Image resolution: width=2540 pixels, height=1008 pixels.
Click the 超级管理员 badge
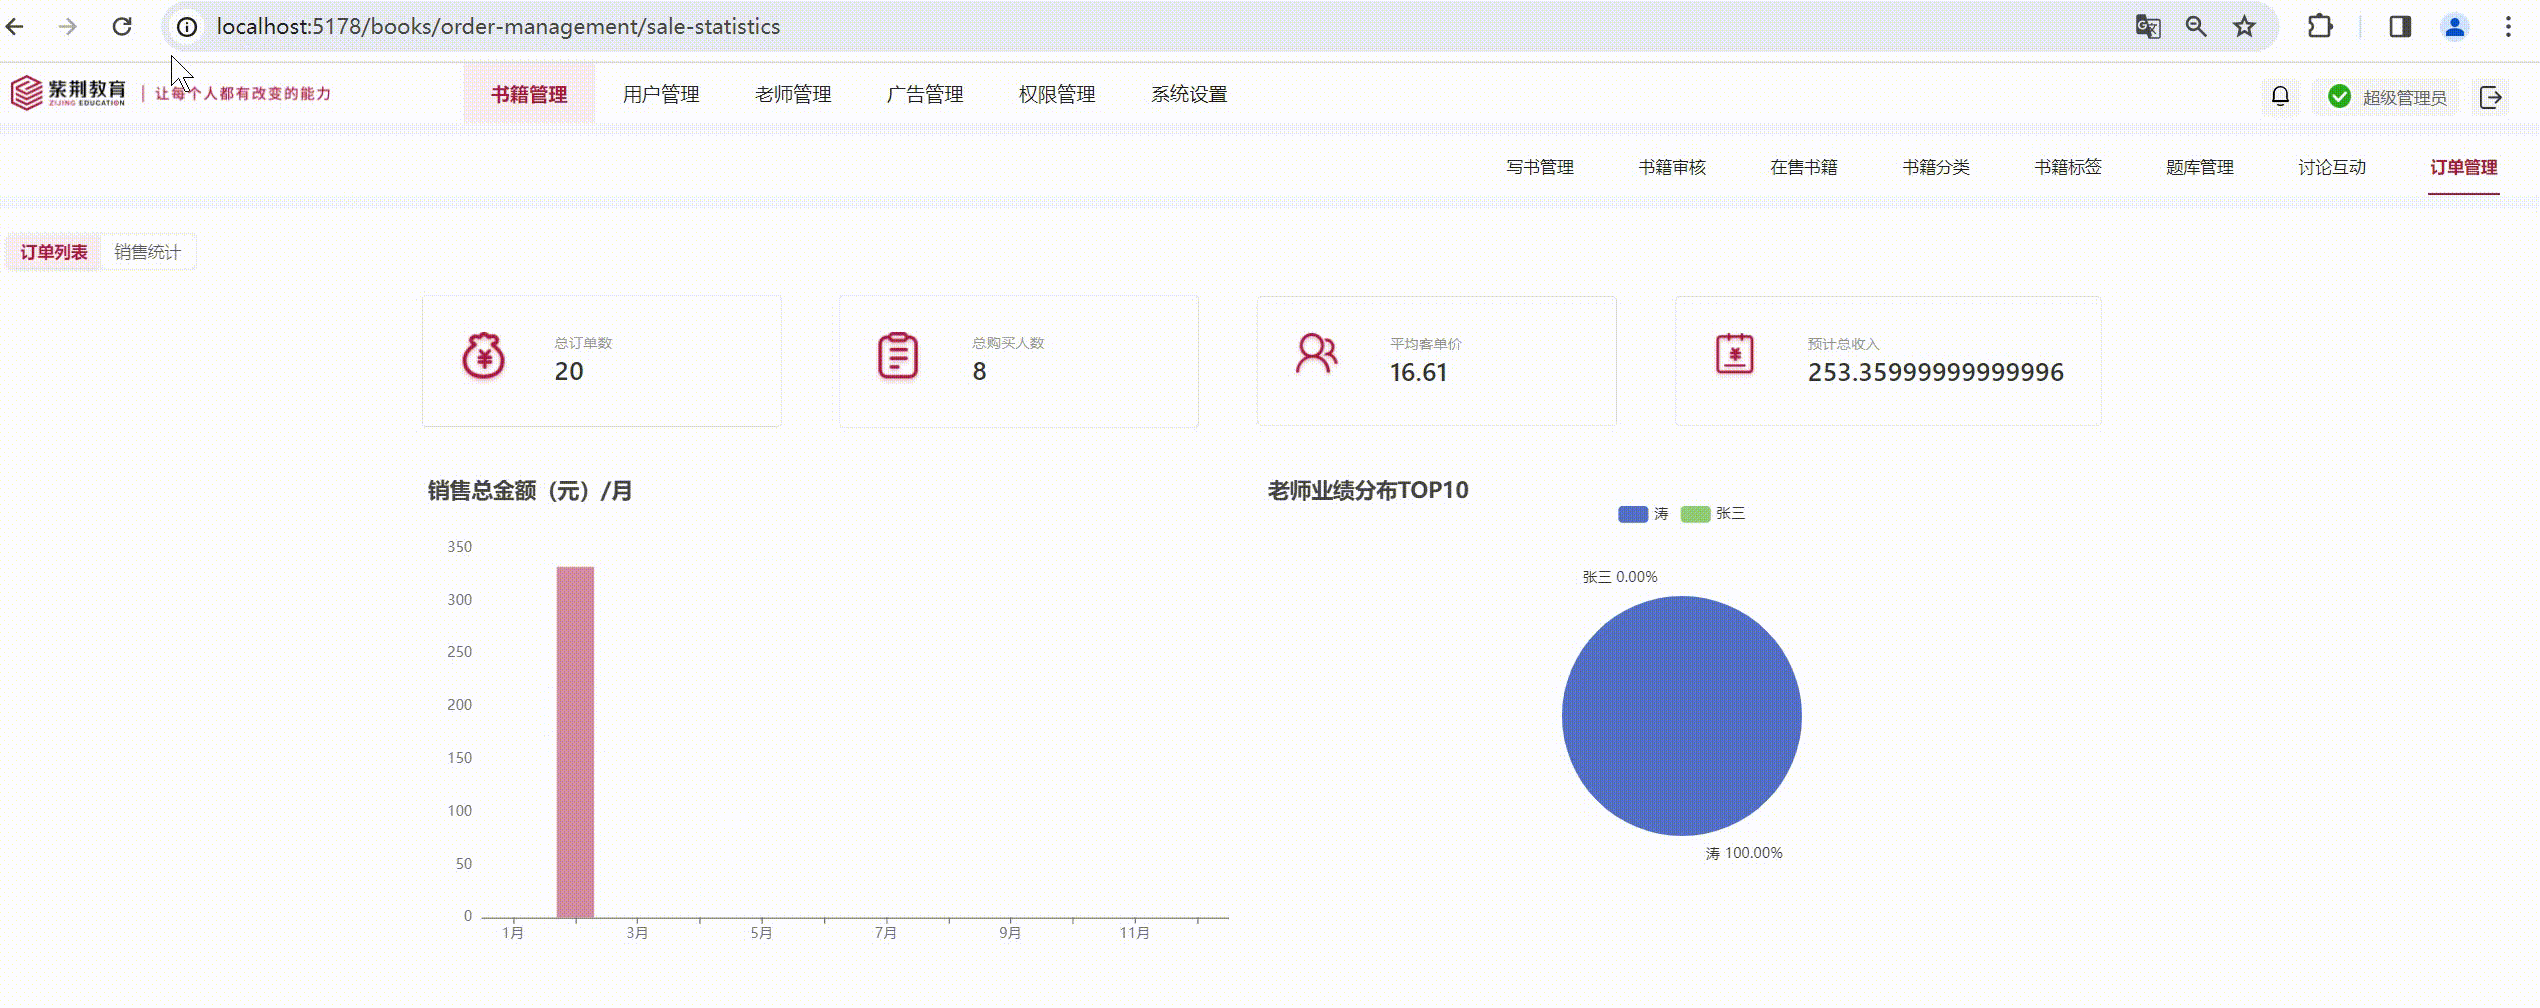tap(2385, 96)
